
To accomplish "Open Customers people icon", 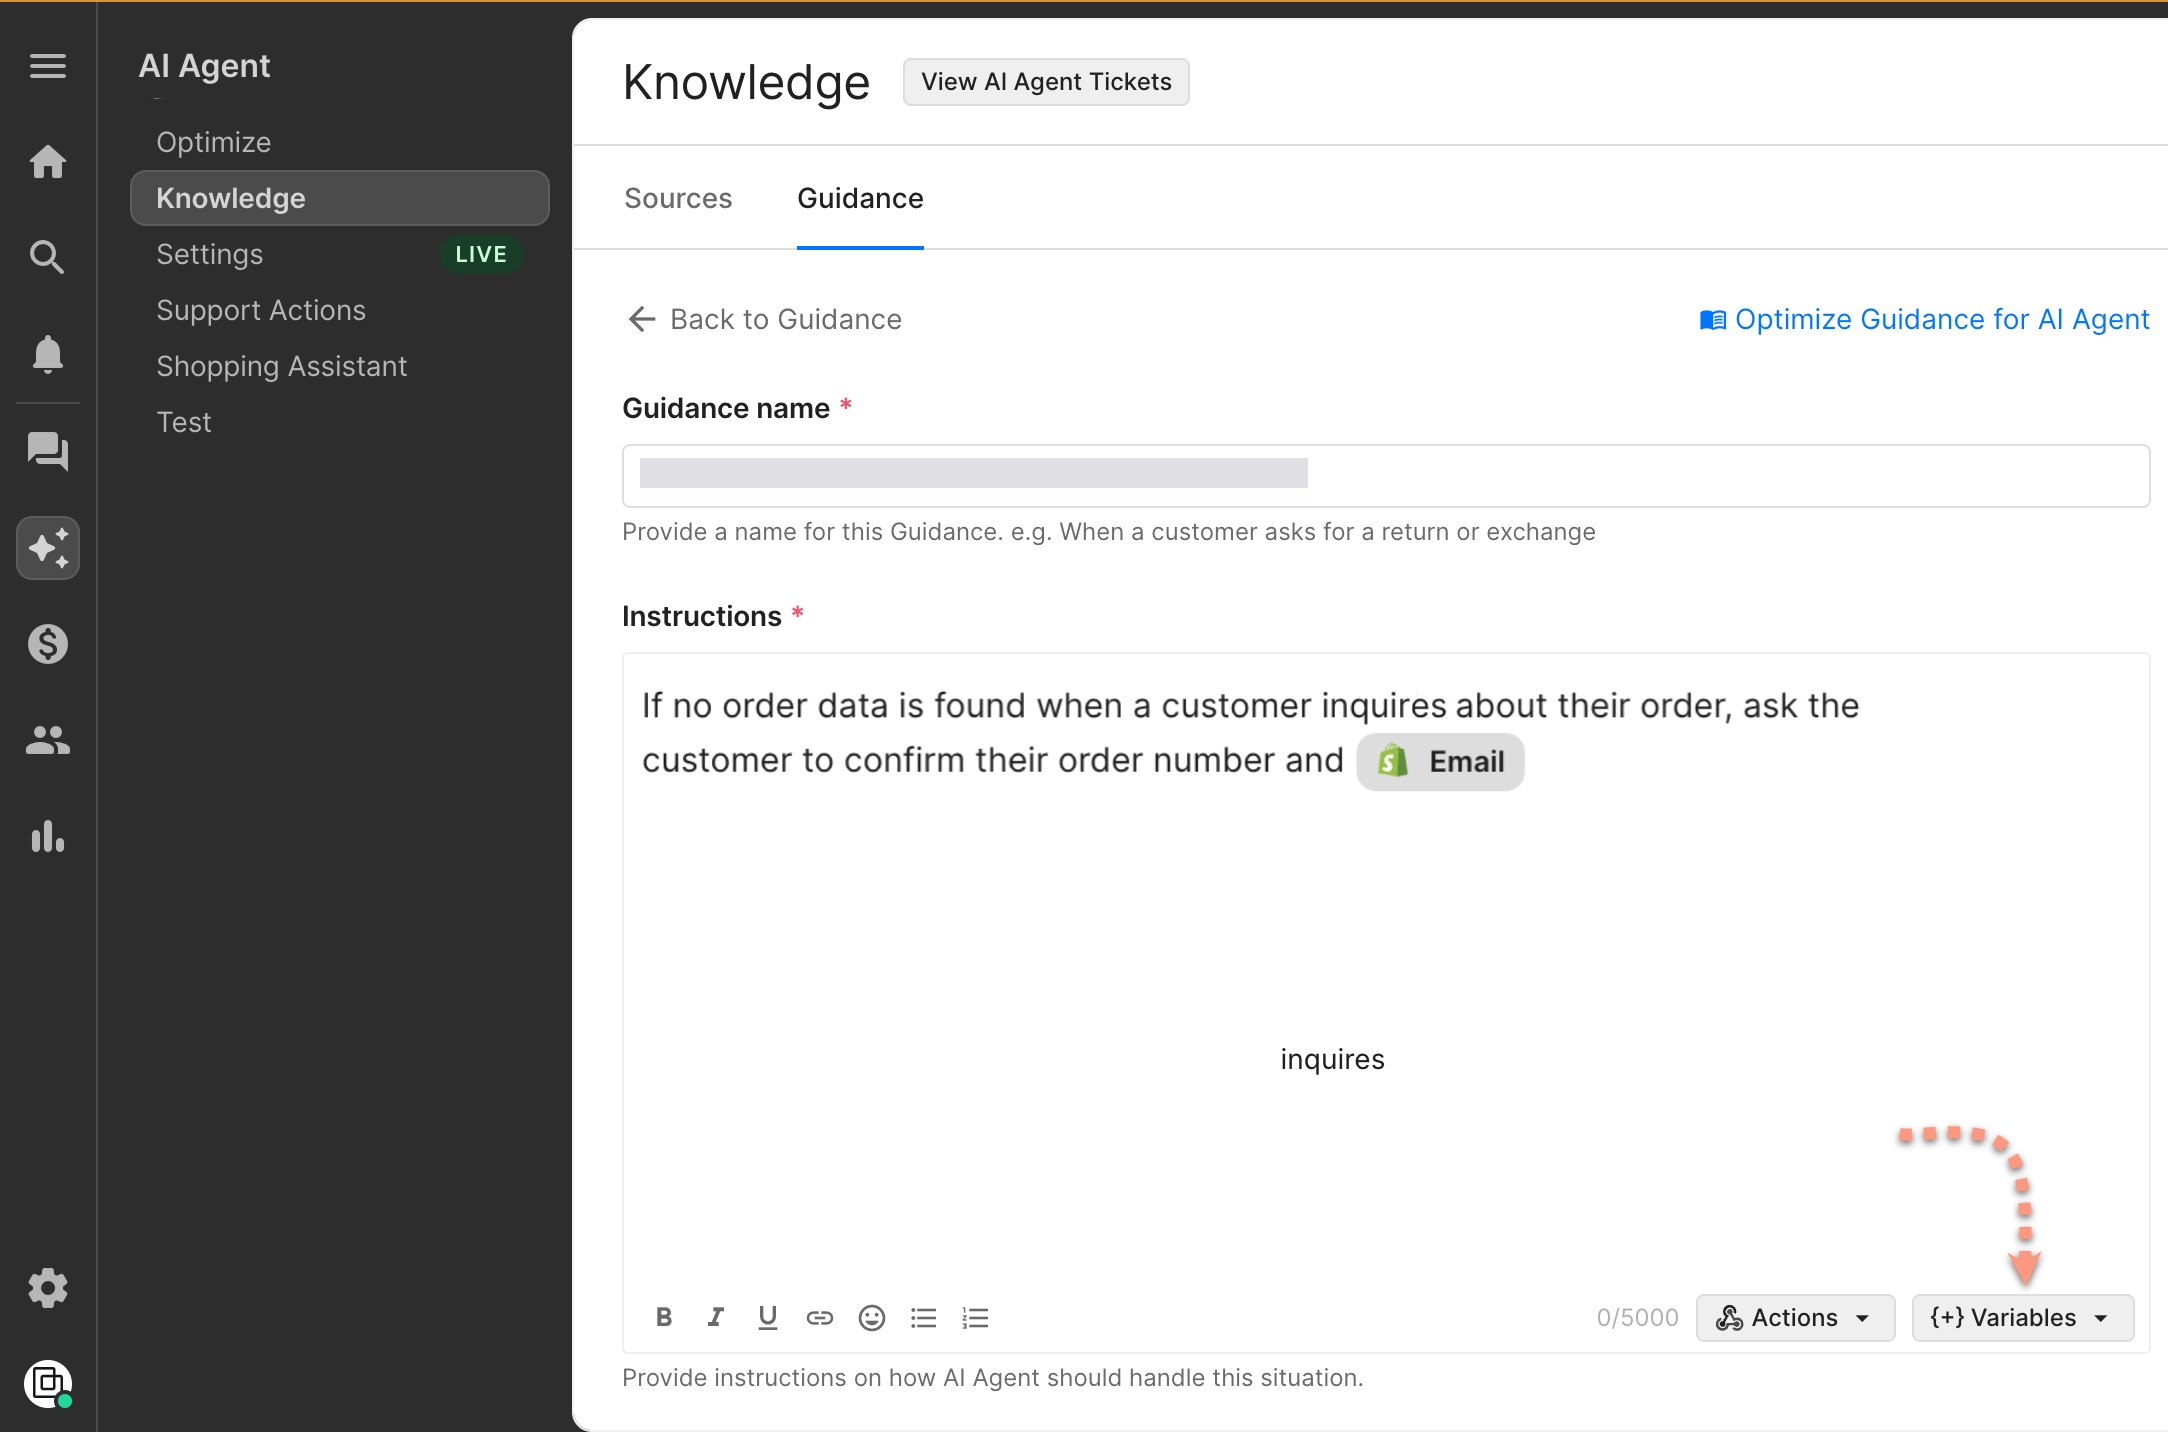I will (x=47, y=740).
